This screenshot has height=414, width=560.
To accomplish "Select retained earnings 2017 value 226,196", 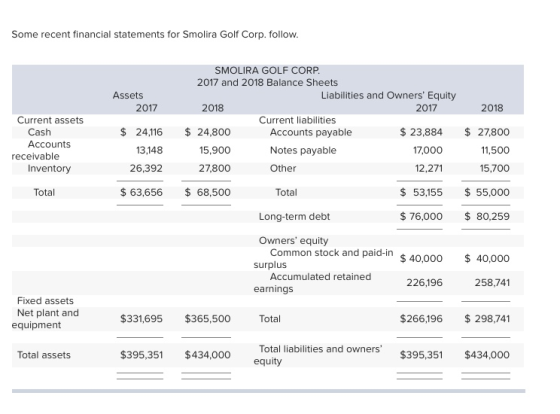I will pyautogui.click(x=424, y=283).
